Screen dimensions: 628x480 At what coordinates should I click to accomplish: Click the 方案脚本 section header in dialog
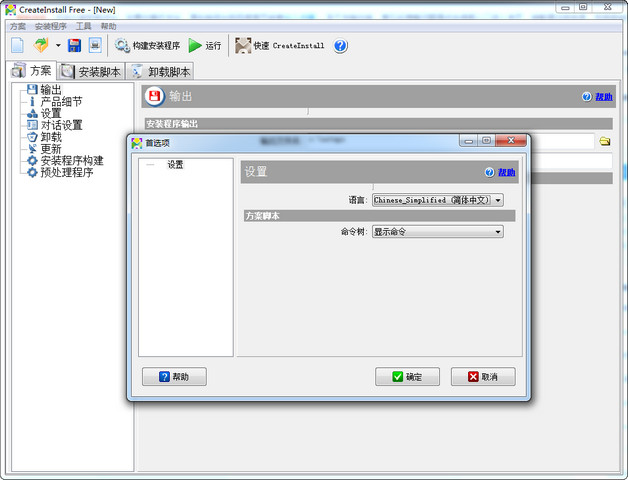point(379,216)
